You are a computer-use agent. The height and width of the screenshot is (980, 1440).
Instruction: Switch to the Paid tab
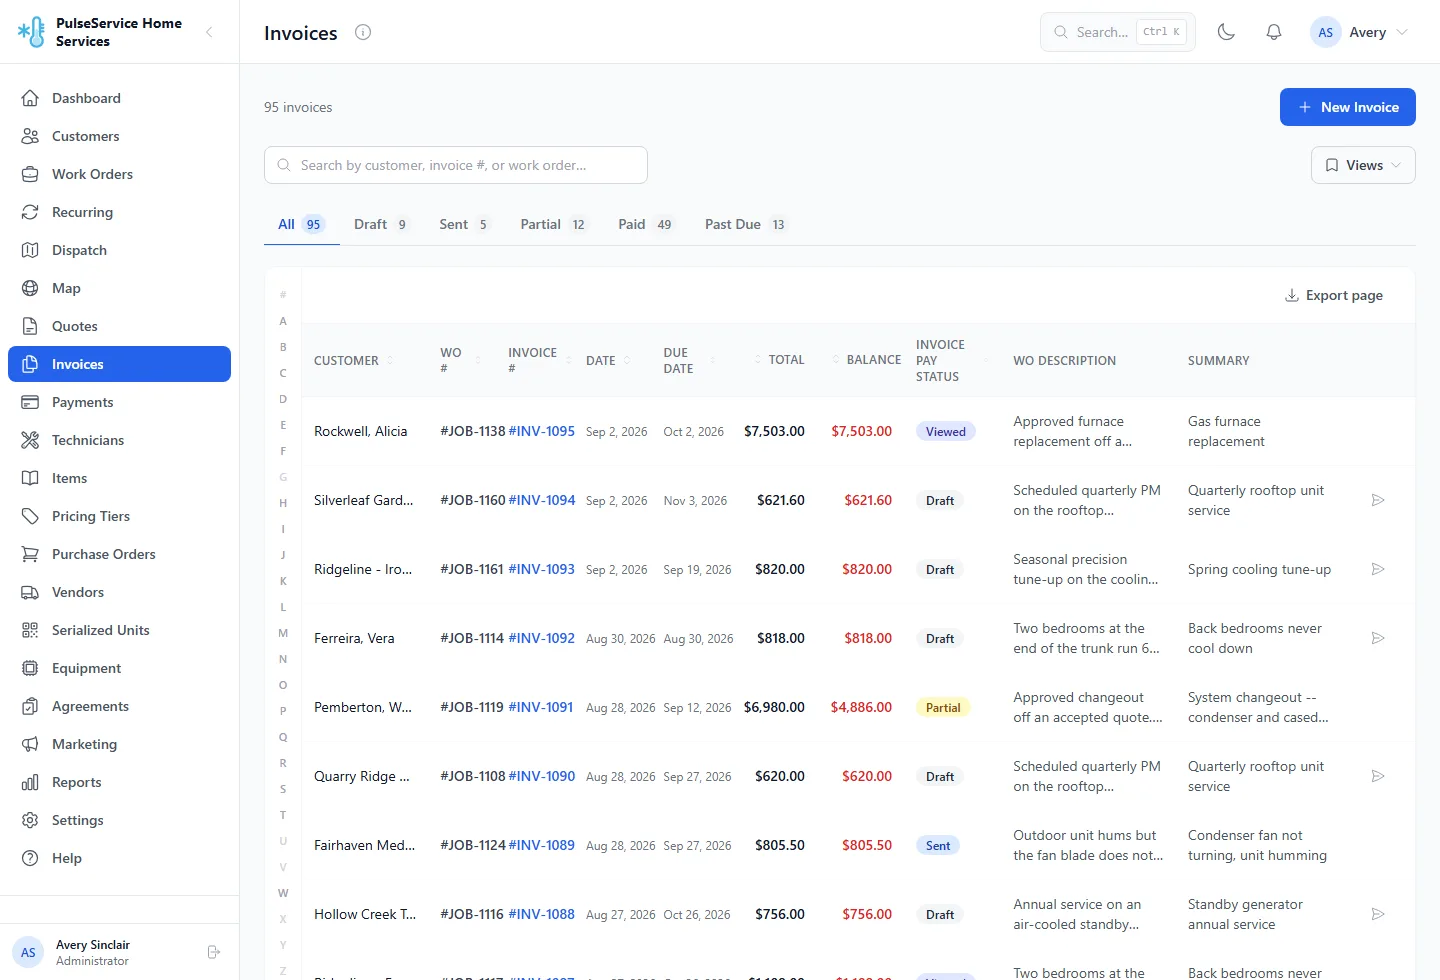[646, 224]
